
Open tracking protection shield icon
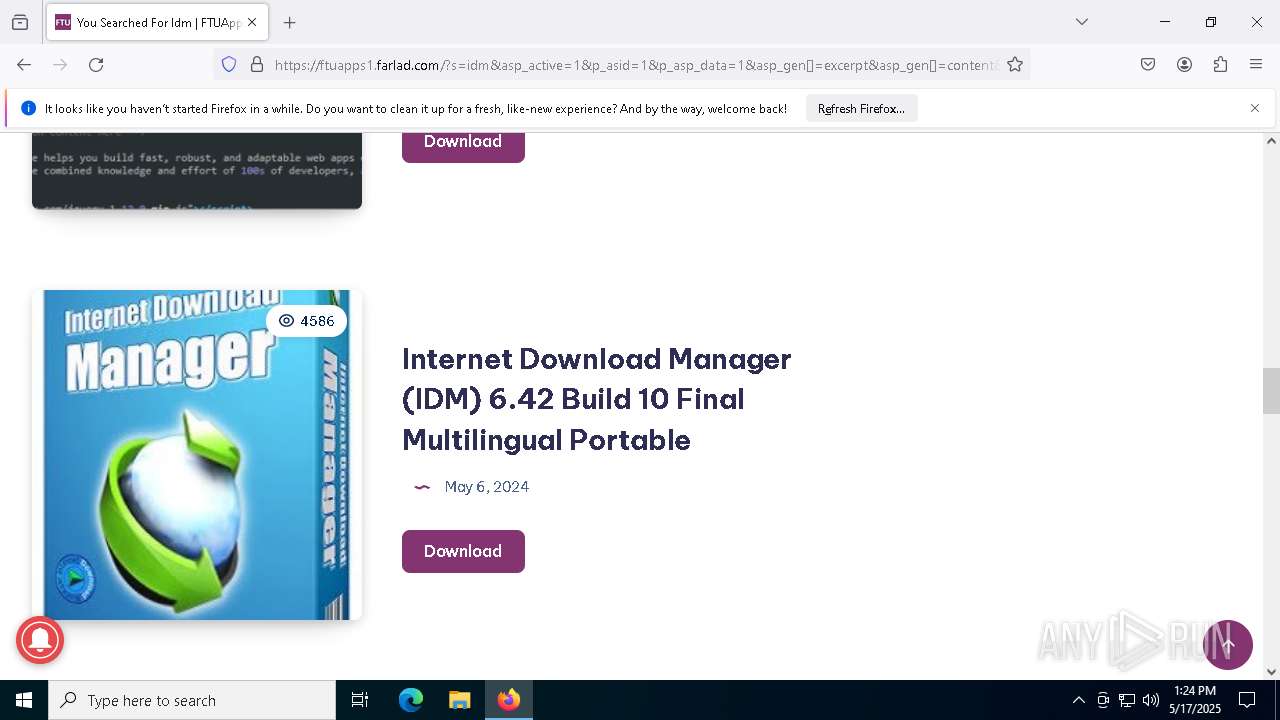click(x=229, y=65)
